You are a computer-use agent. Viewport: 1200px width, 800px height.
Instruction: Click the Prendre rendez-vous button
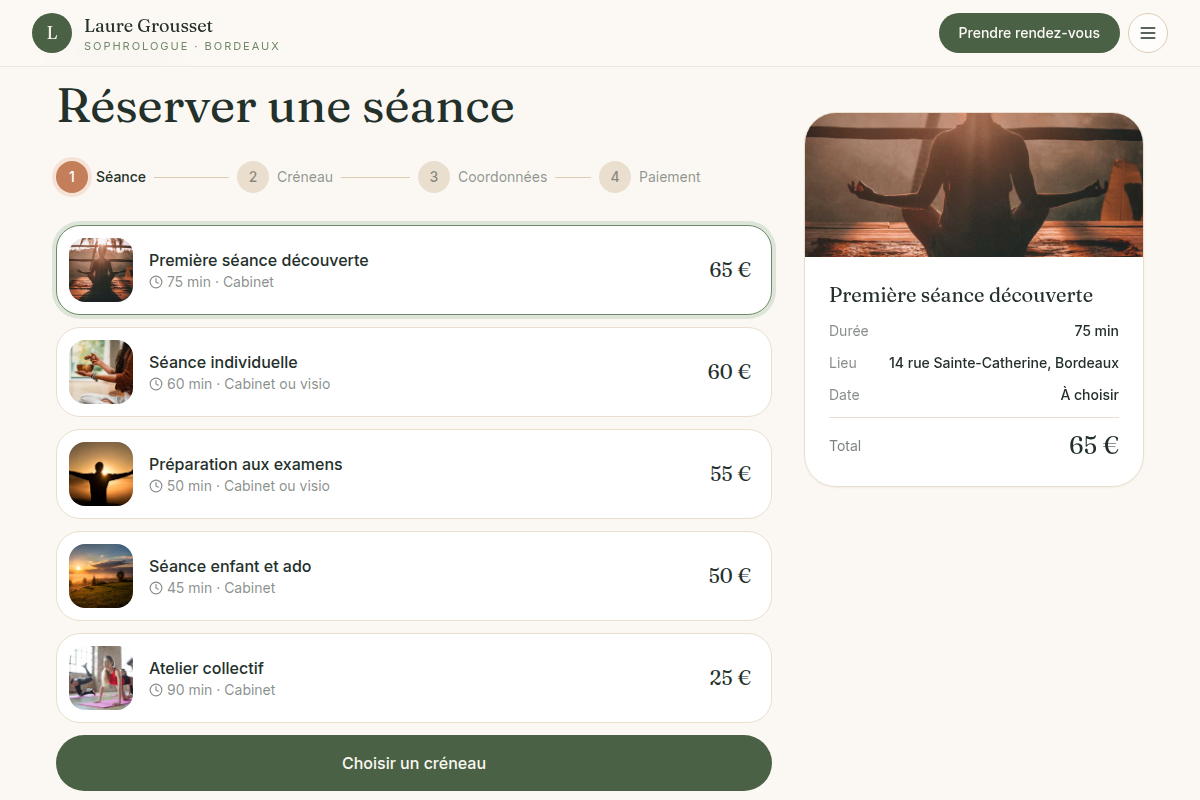click(x=1029, y=33)
